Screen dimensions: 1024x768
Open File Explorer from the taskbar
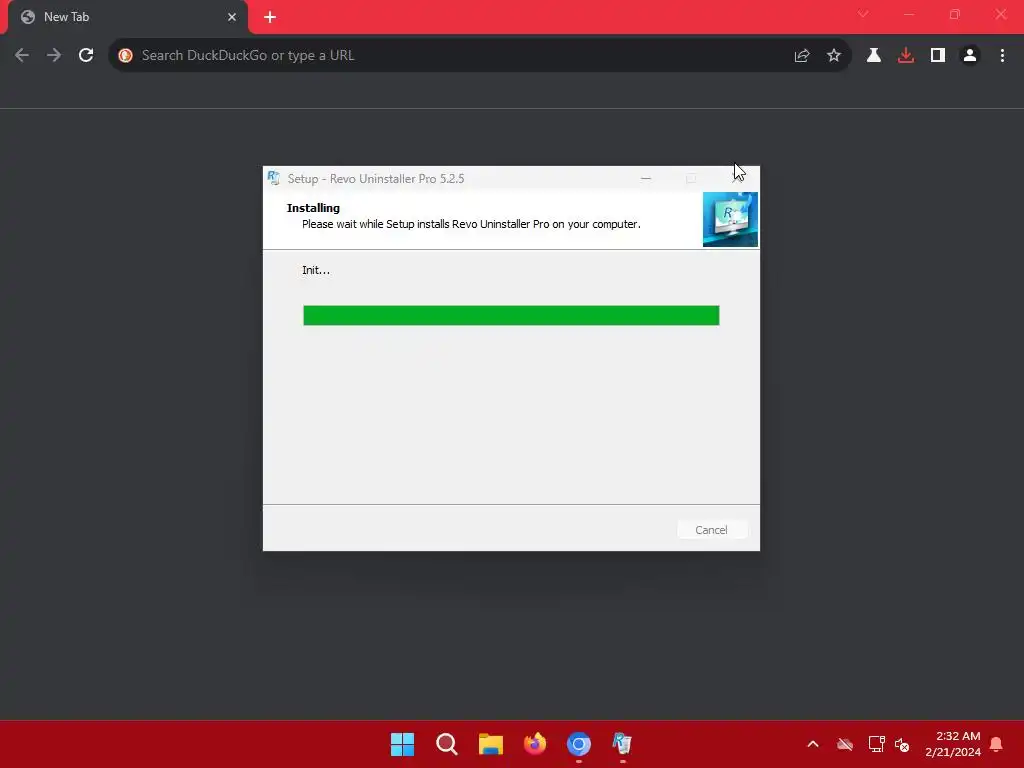click(x=490, y=744)
